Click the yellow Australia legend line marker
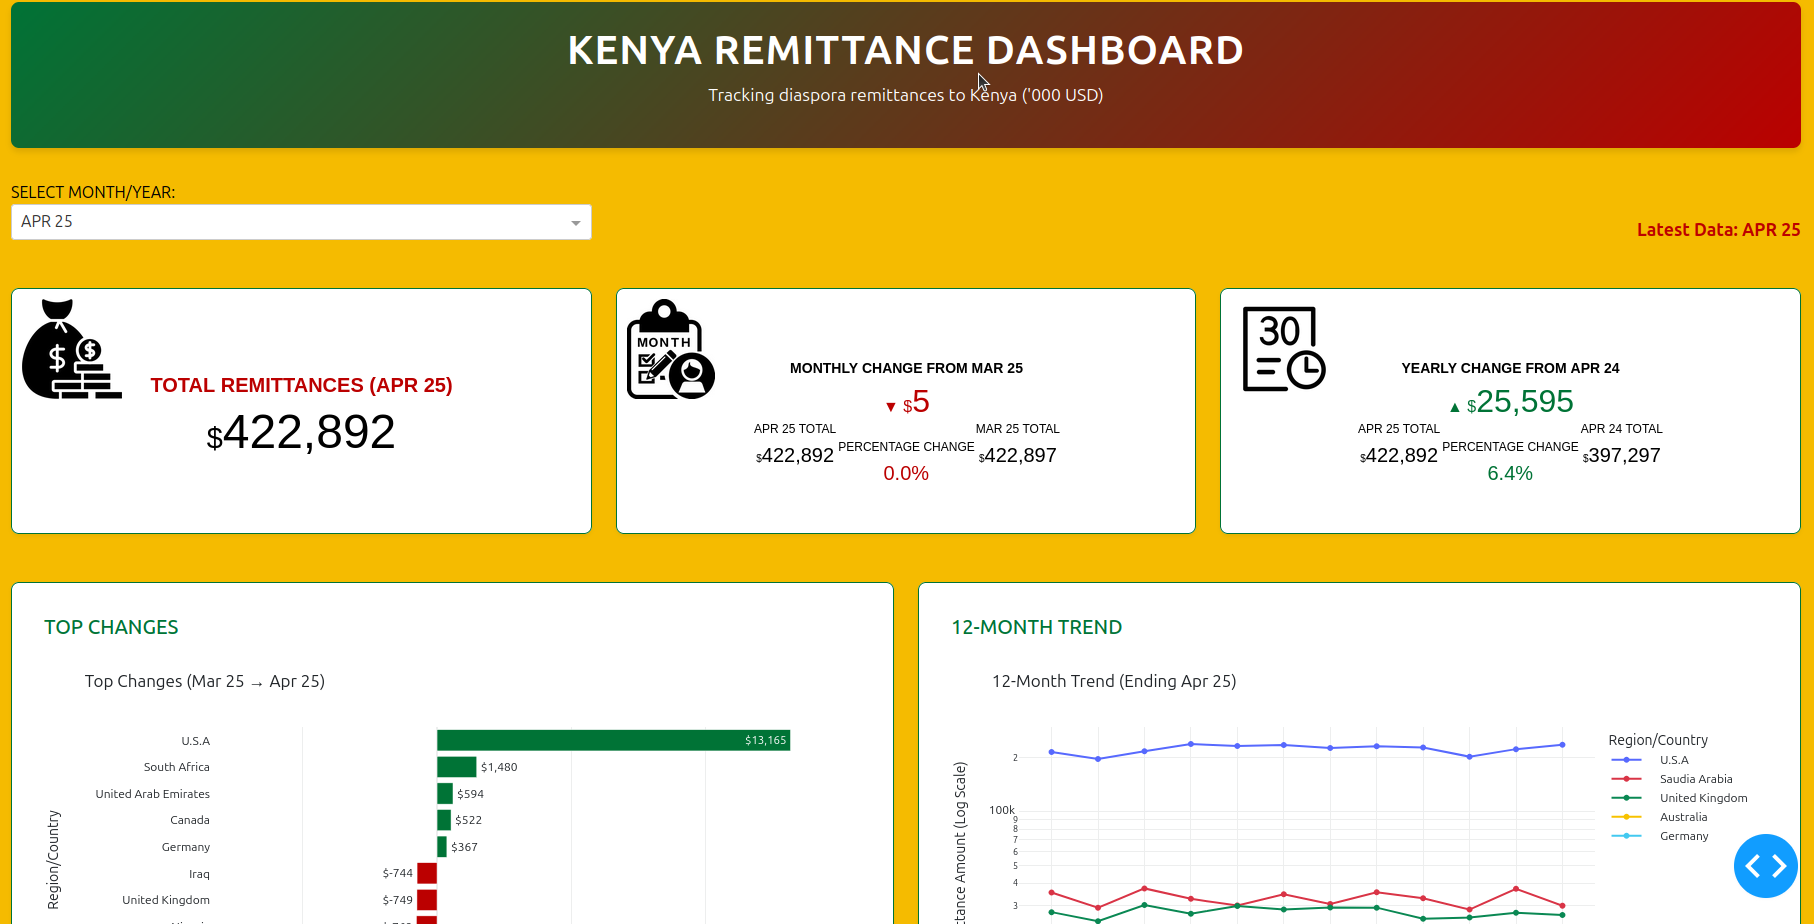This screenshot has width=1814, height=924. pos(1627,817)
